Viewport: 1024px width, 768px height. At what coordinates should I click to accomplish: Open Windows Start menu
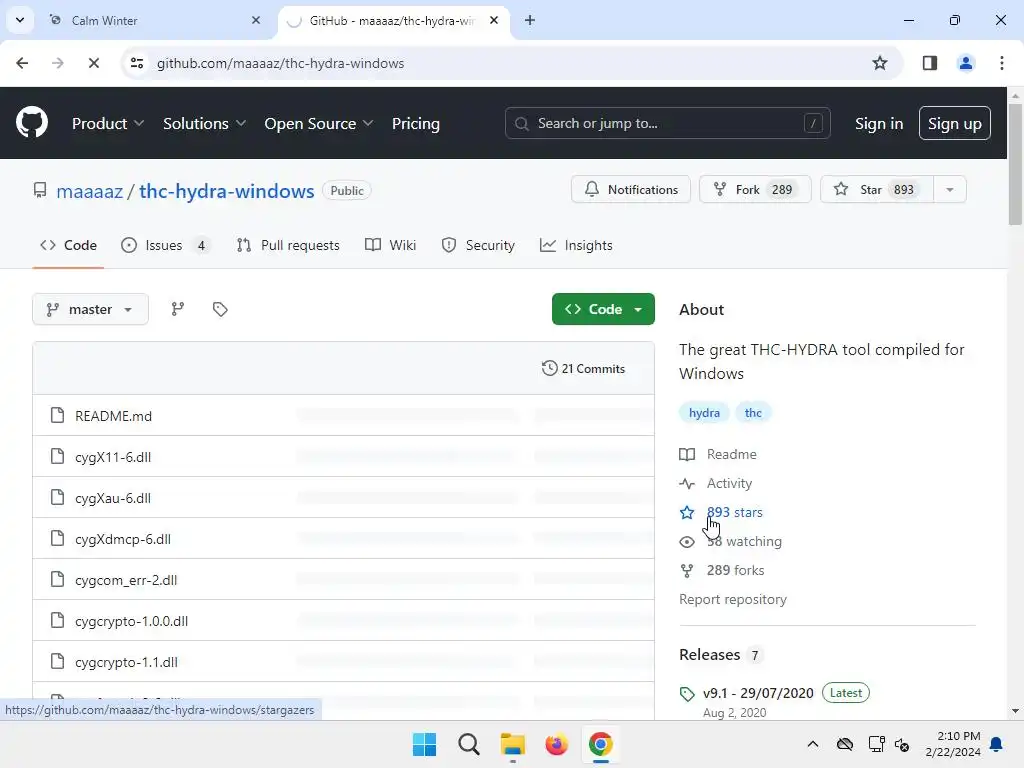click(x=424, y=744)
